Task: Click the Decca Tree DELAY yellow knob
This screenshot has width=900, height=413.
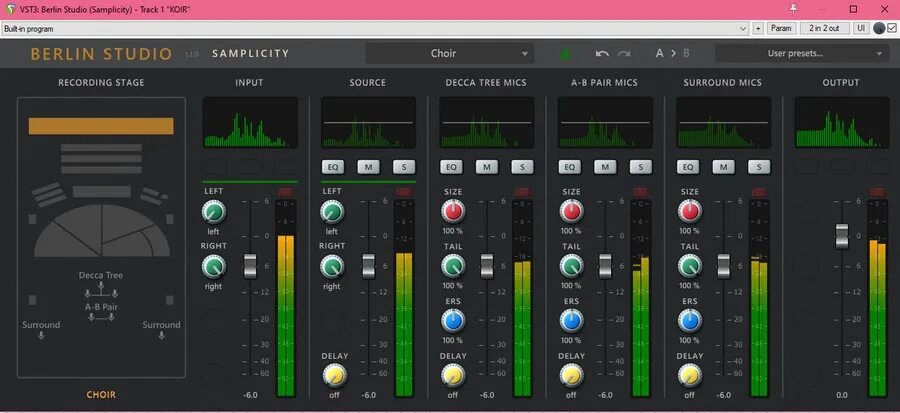Action: click(453, 376)
